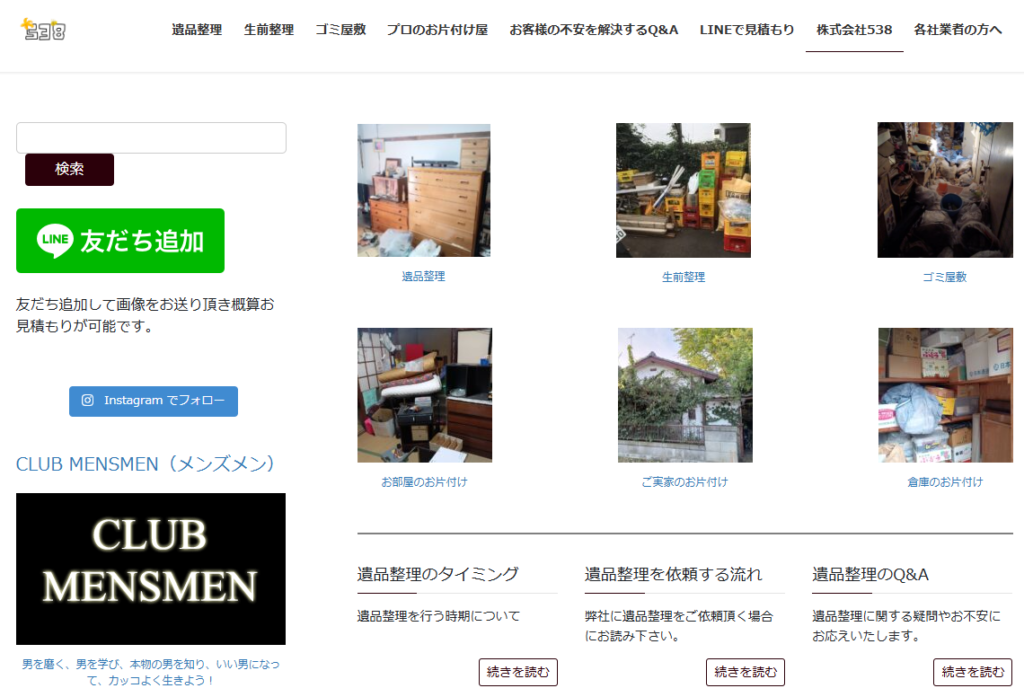This screenshot has width=1024, height=697.
Task: Select the ご実家のお片付け house image
Action: click(684, 395)
